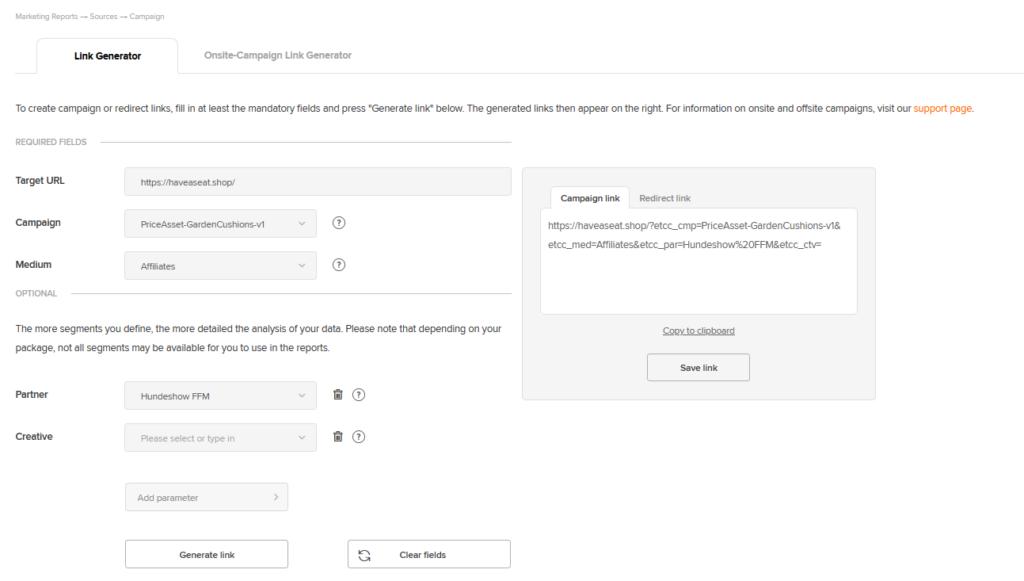The image size is (1024, 581).
Task: Open help icon for Partner field
Action: tap(359, 394)
